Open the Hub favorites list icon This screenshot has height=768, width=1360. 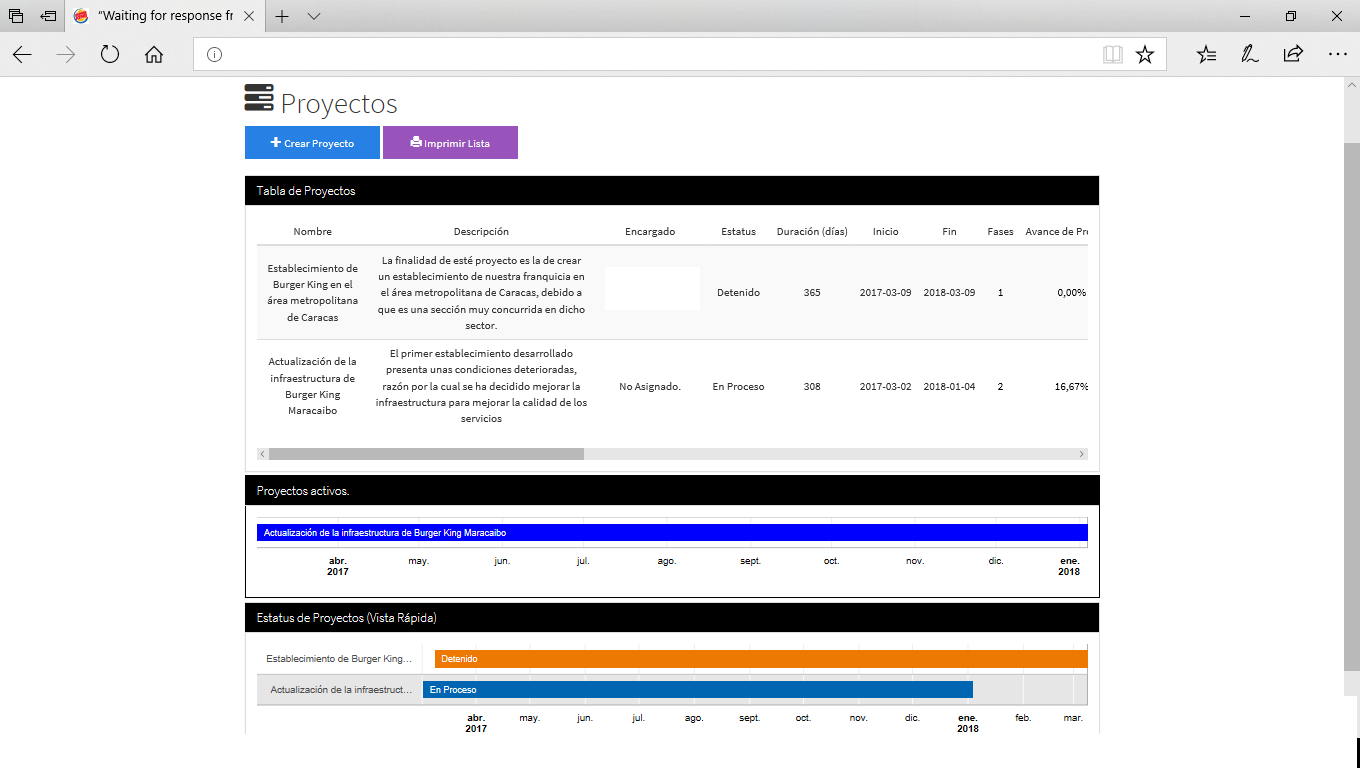tap(1207, 54)
